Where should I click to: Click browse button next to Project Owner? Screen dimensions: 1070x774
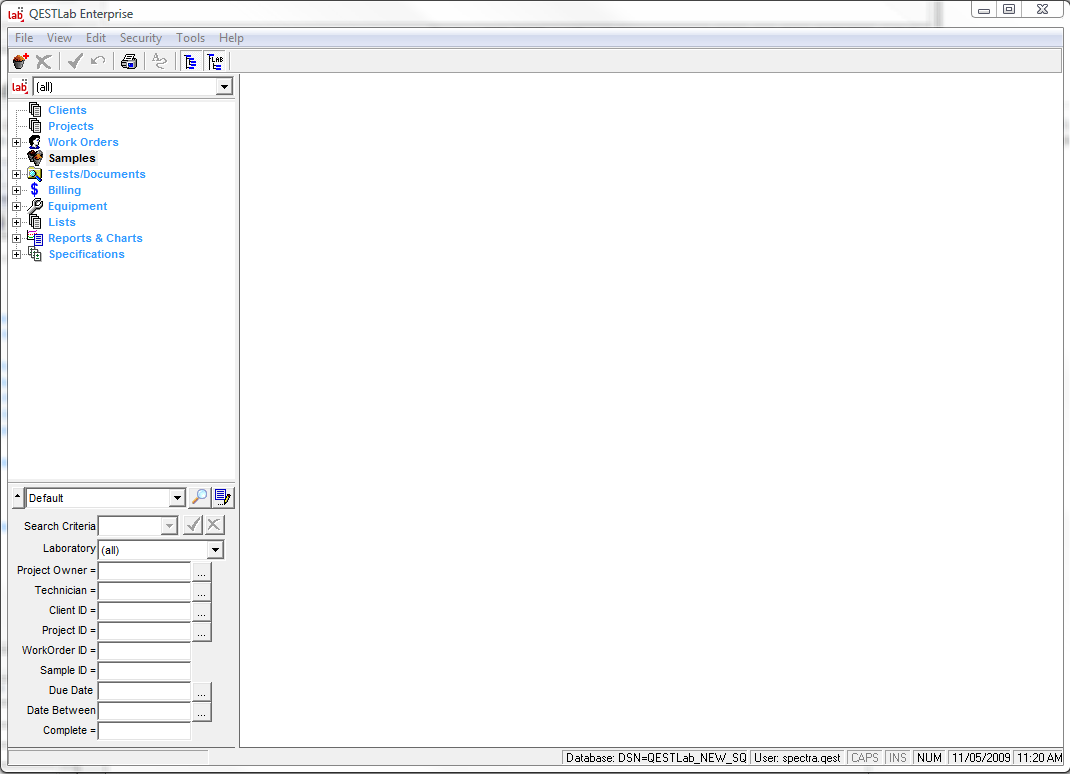point(202,572)
